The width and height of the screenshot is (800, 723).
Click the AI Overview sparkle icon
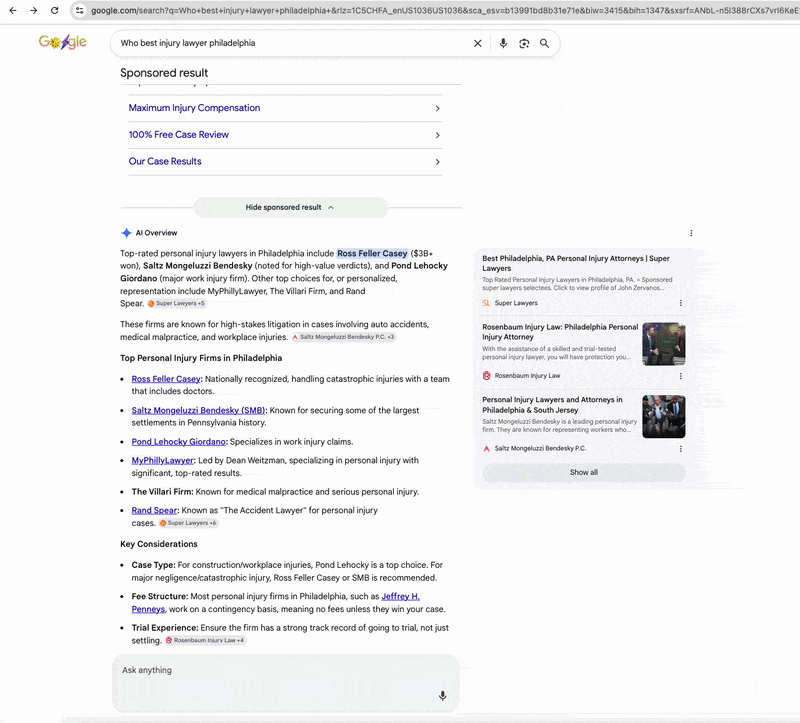[125, 232]
